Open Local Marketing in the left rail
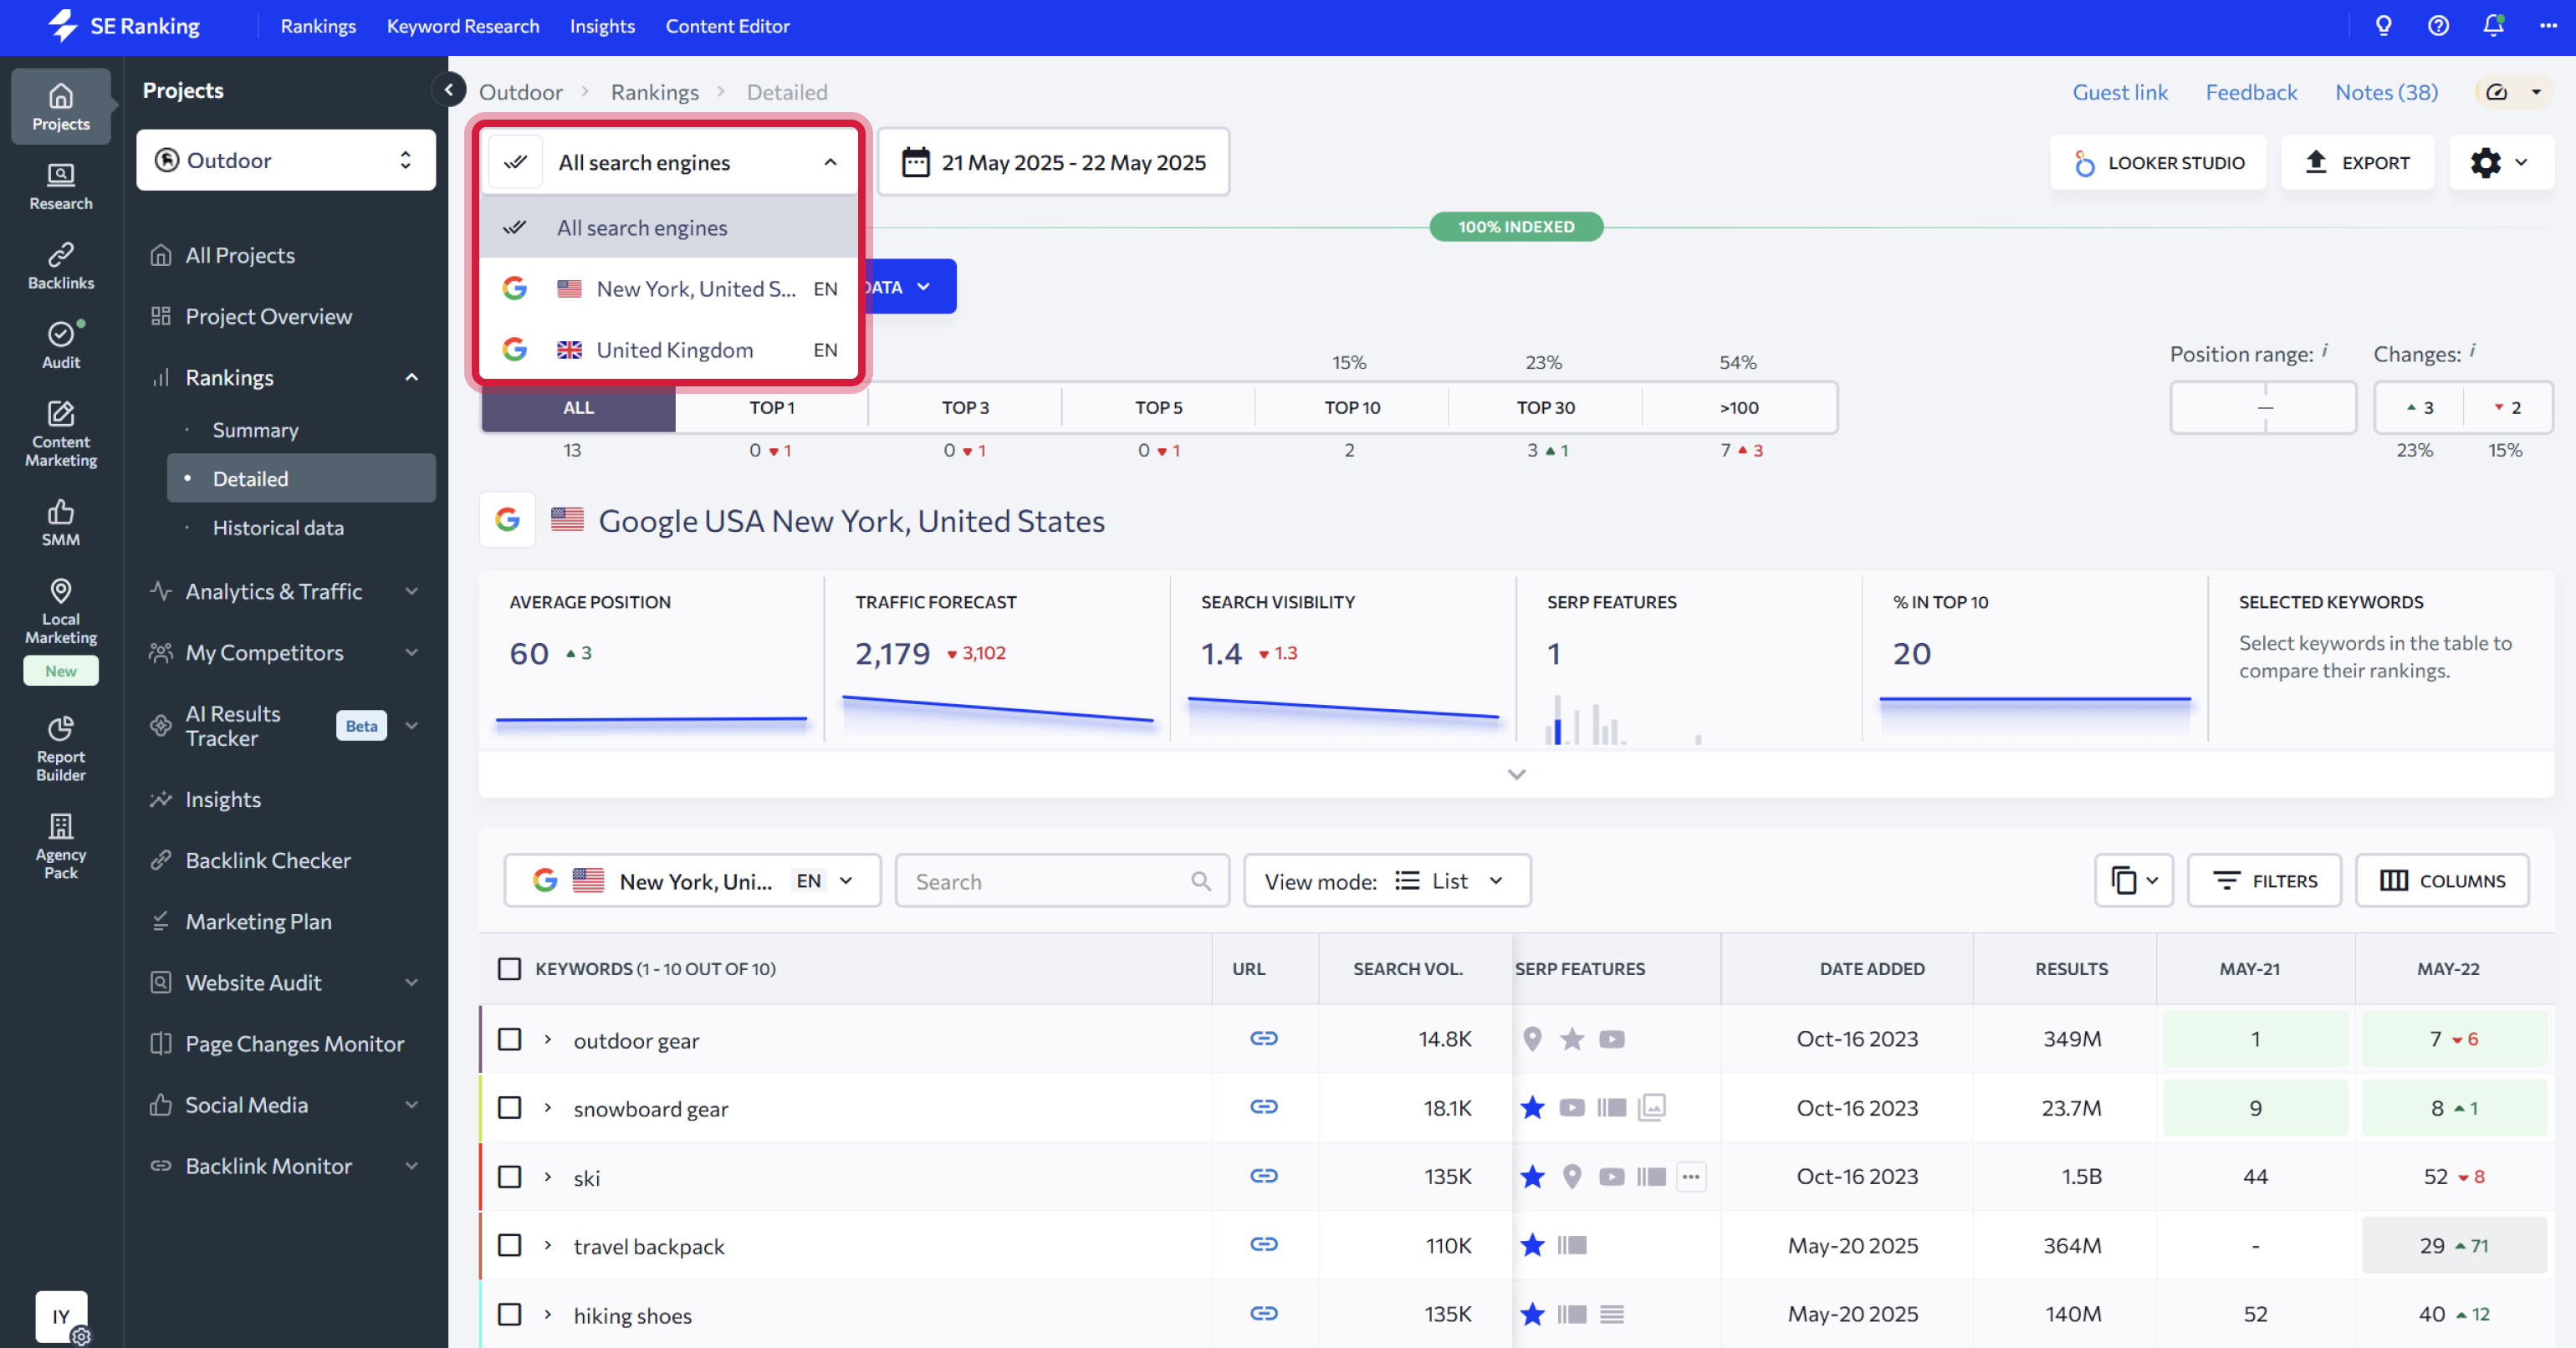The image size is (2576, 1348). [x=61, y=612]
